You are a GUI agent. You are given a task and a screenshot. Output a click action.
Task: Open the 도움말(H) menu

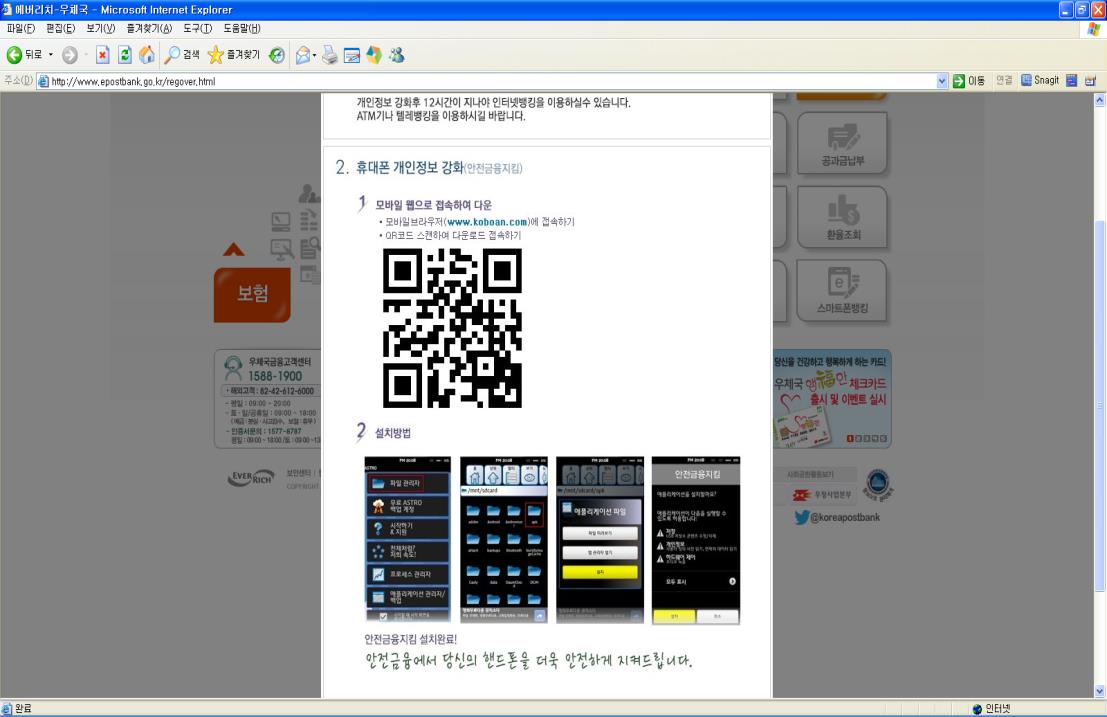242,28
